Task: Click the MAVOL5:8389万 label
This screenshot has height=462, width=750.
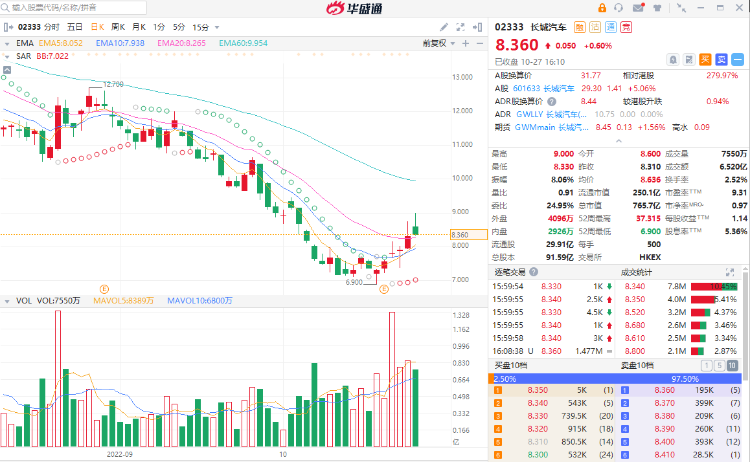Action: click(x=123, y=301)
